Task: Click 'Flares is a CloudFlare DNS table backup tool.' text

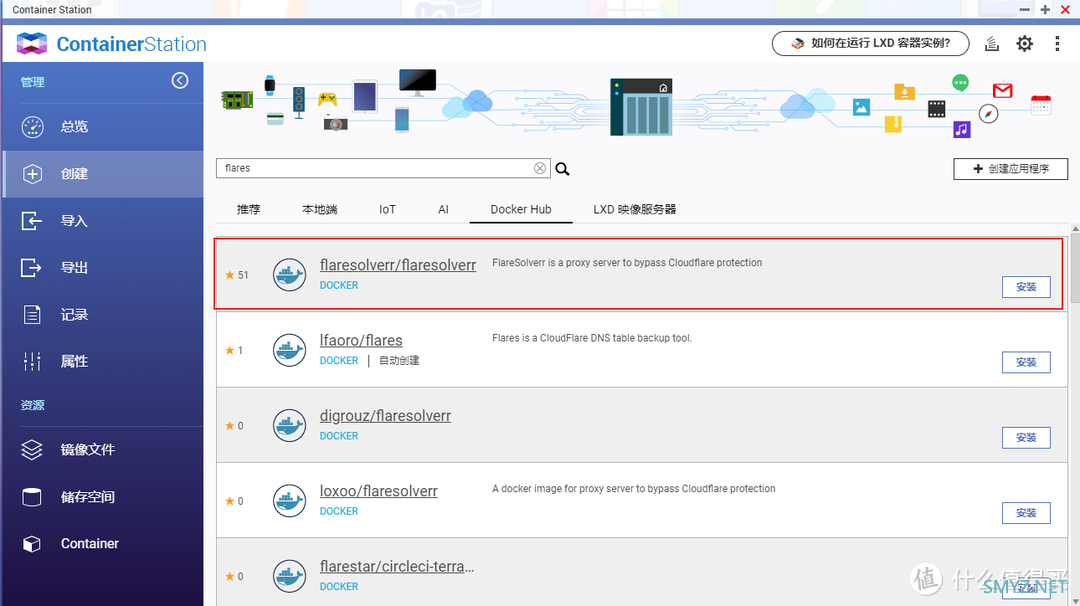Action: [592, 338]
